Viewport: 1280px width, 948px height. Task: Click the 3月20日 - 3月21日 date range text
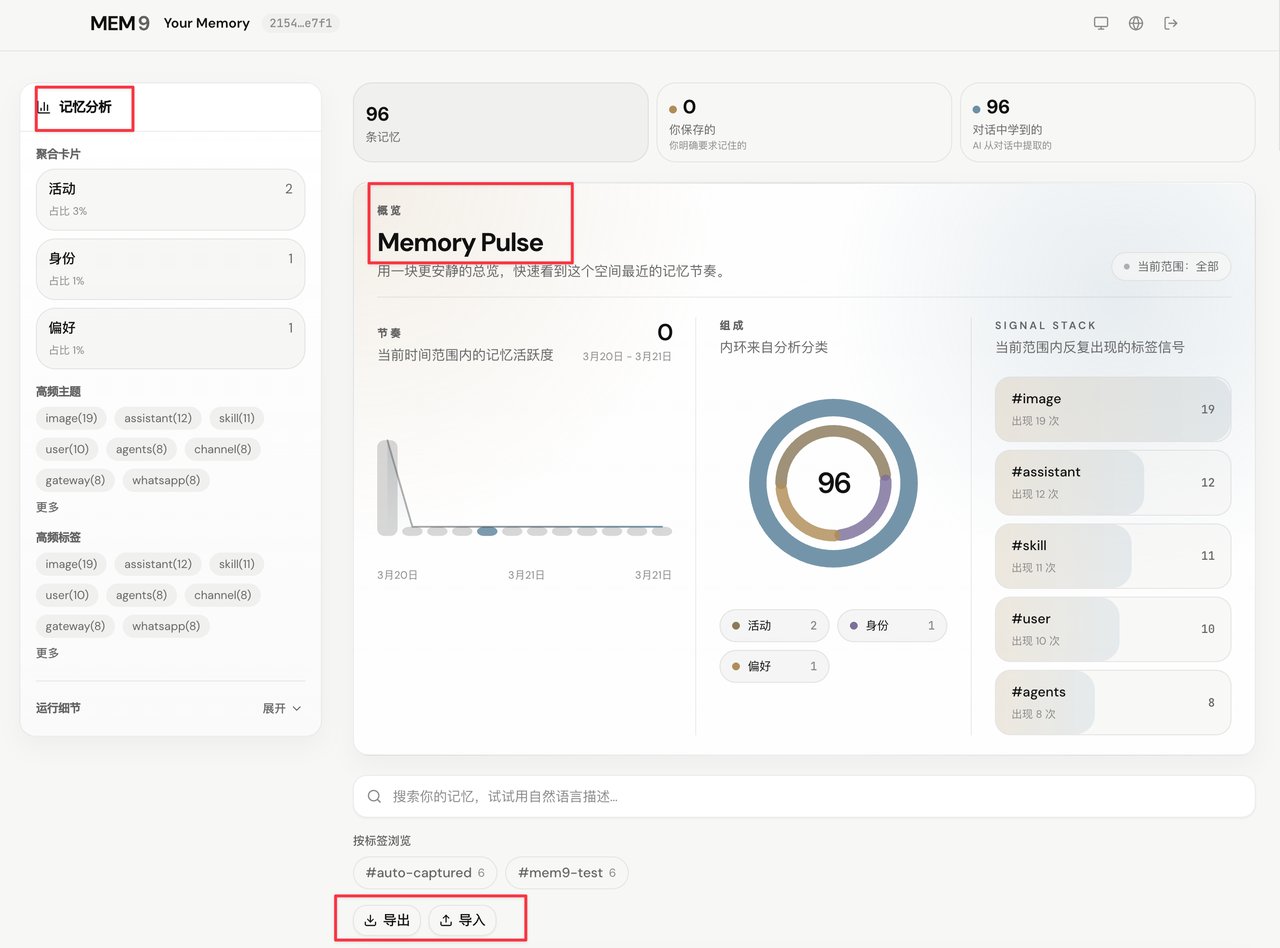pos(627,357)
